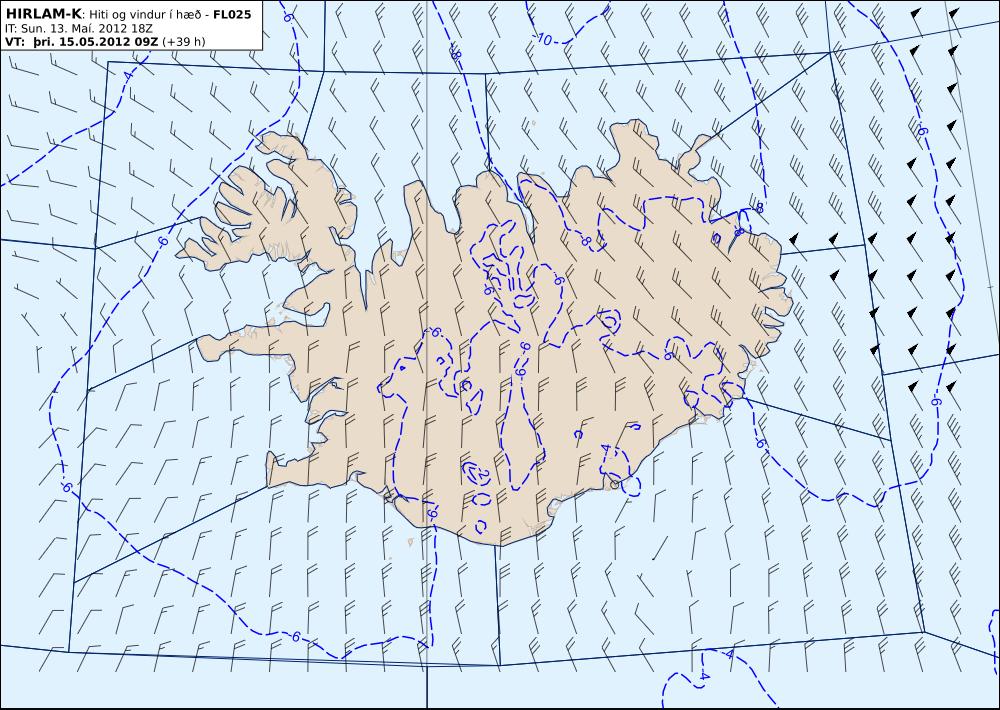Click the "HIRLAM-K" model title text

point(43,14)
